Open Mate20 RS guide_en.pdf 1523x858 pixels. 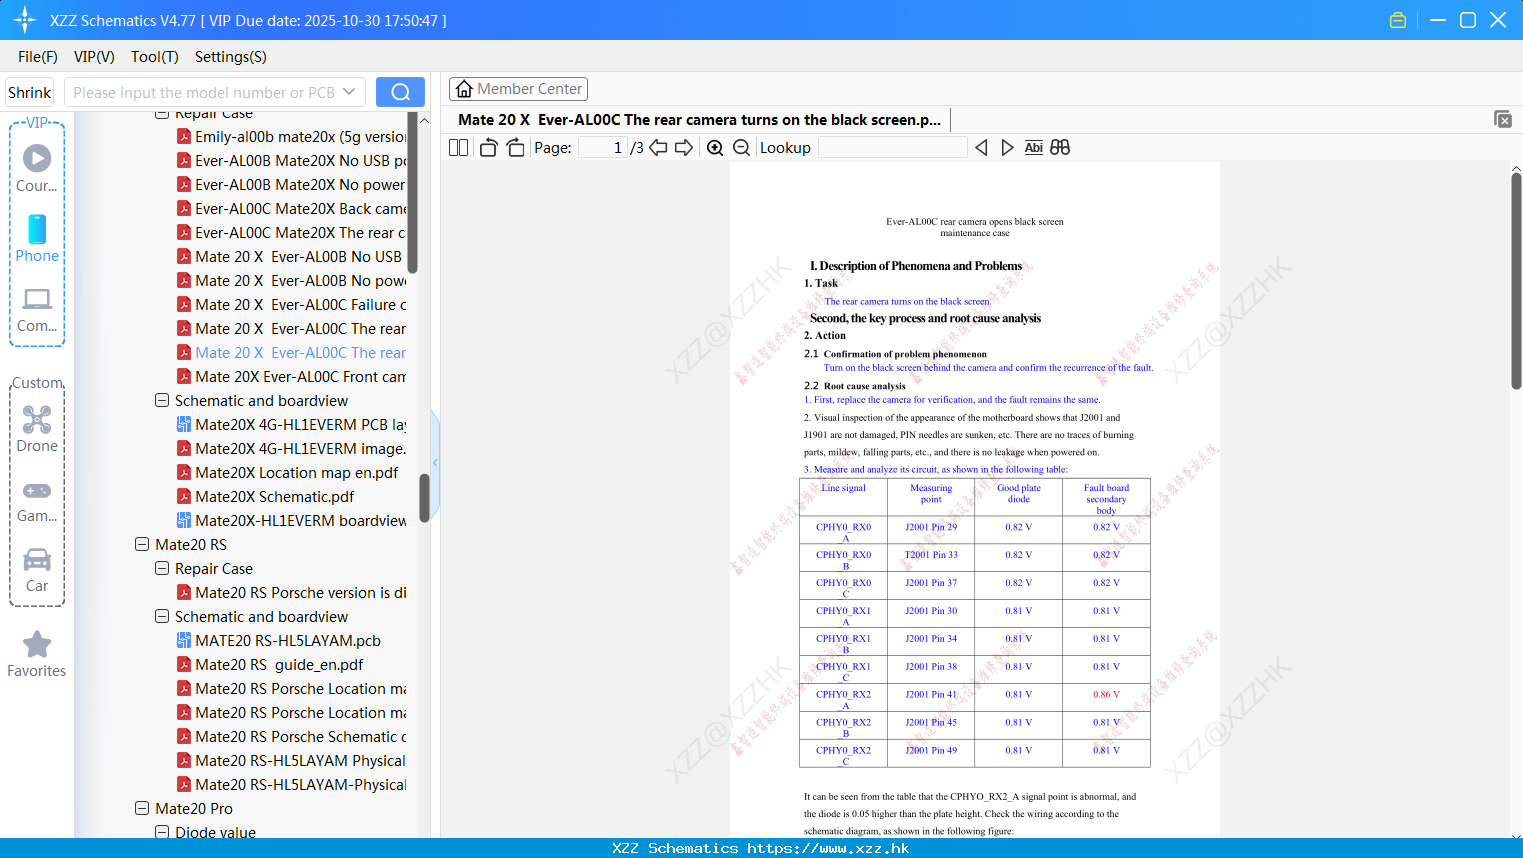(270, 664)
